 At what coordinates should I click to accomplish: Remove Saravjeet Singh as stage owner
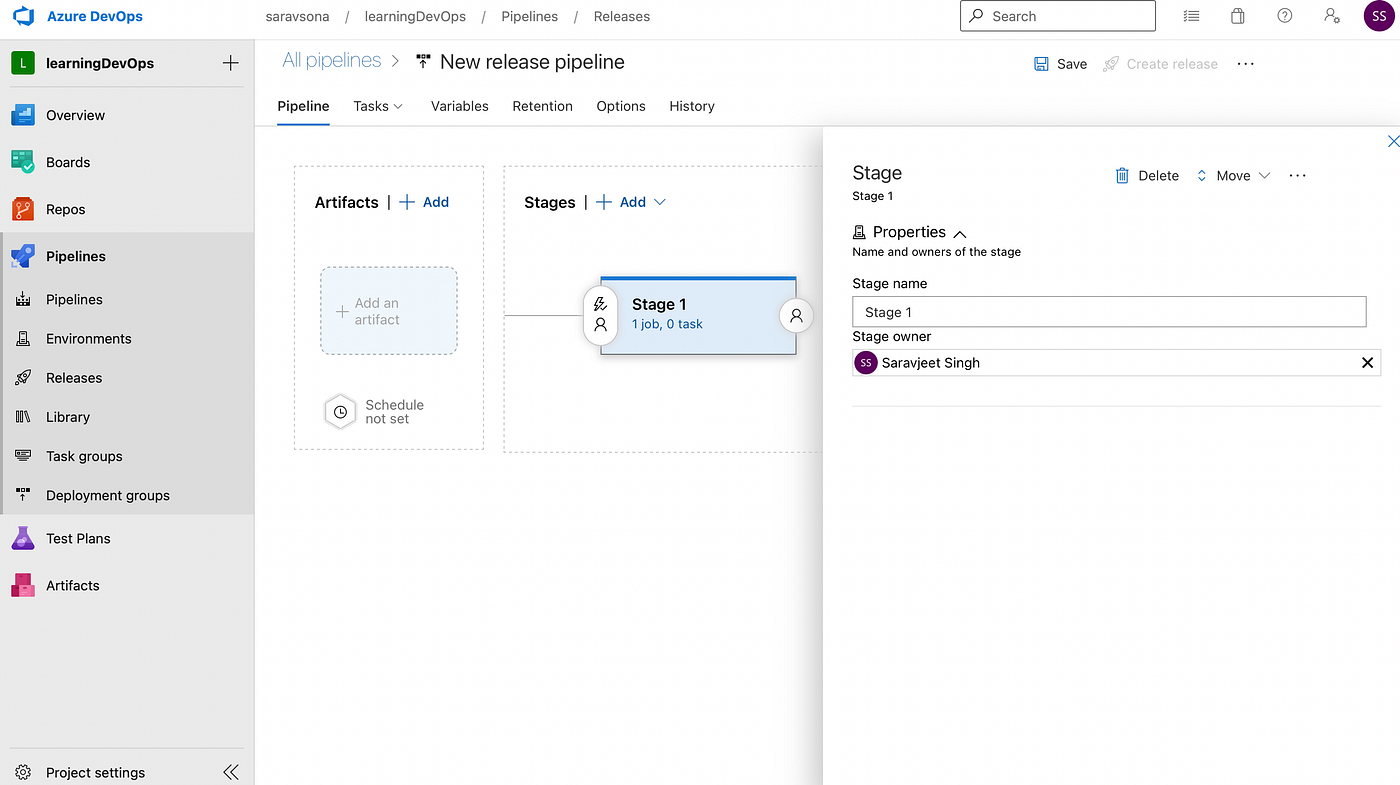1367,362
